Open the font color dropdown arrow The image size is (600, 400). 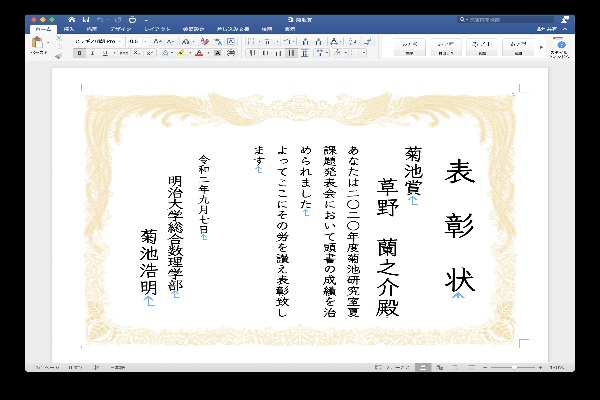click(208, 53)
